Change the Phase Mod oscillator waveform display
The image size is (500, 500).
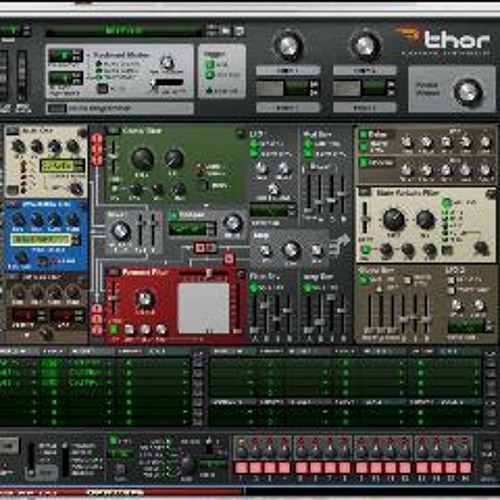pyautogui.click(x=41, y=240)
